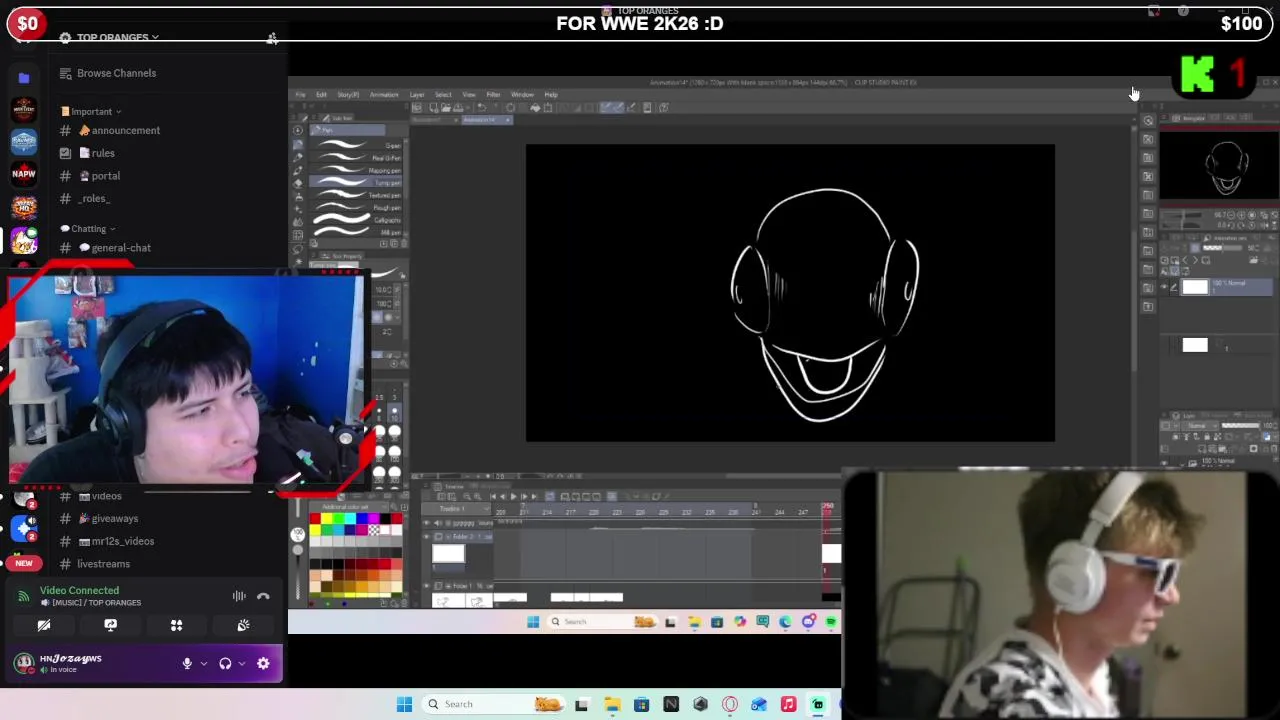Mute the Discord microphone
This screenshot has width=1280, height=720.
point(187,663)
